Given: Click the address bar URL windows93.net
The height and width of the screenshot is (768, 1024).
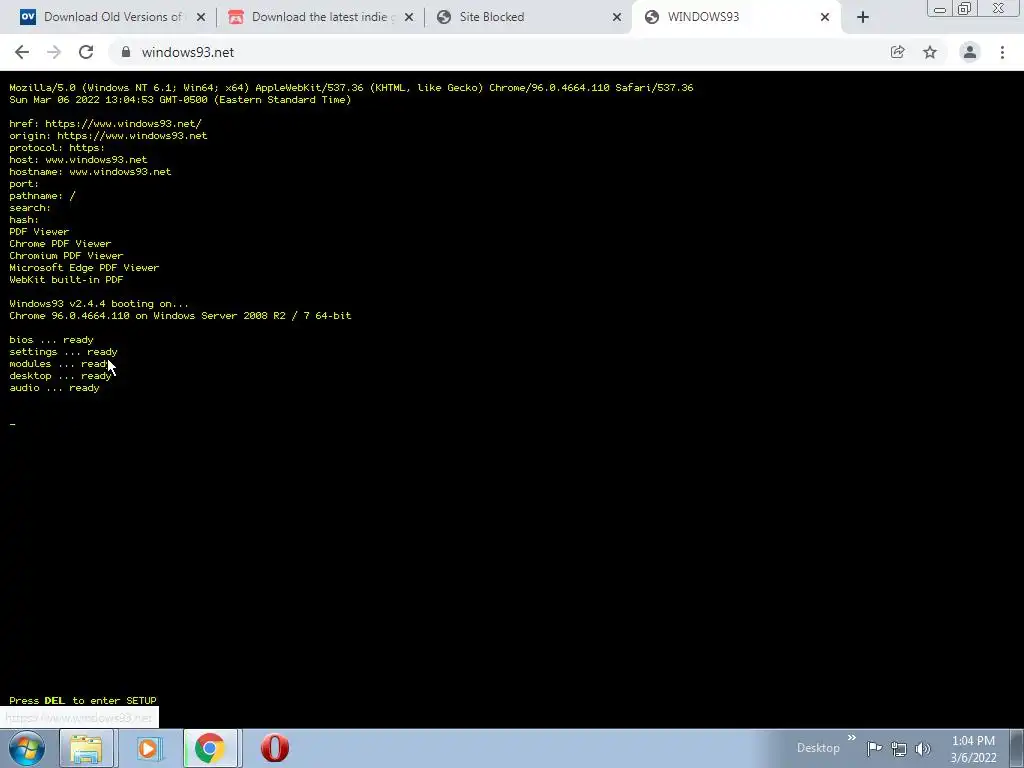Looking at the screenshot, I should pos(187,52).
